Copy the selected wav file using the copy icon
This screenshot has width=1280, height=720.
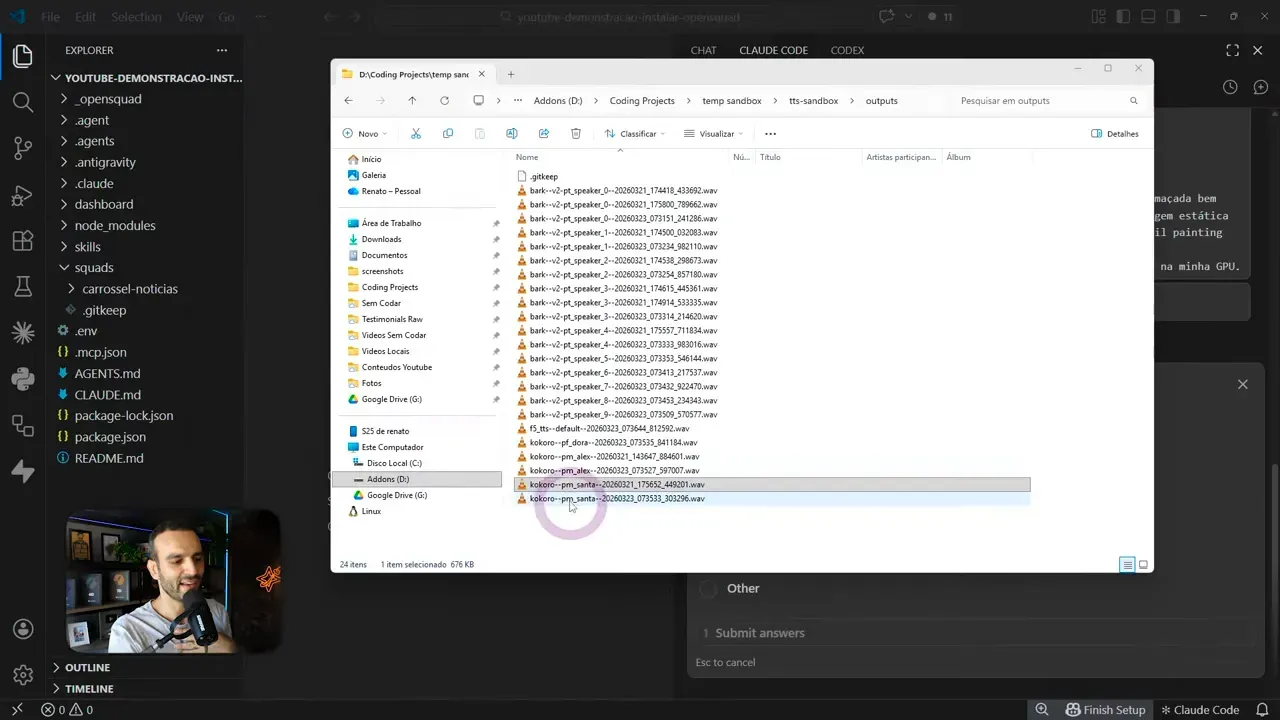pos(448,133)
